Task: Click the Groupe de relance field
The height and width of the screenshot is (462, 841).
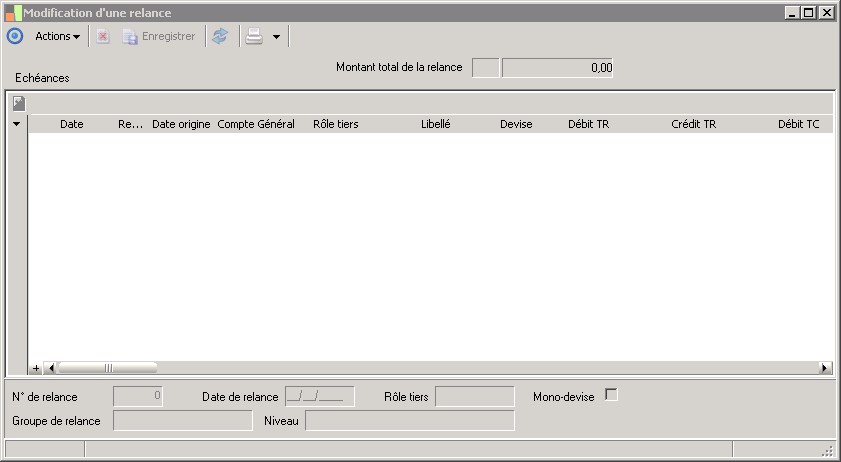Action: click(182, 421)
